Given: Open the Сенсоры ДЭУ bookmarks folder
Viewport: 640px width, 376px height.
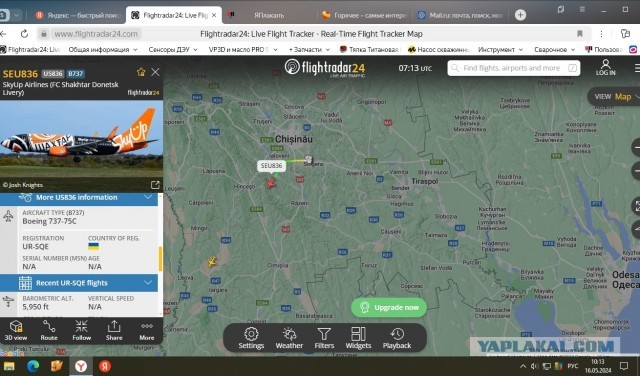Looking at the screenshot, I should point(173,49).
